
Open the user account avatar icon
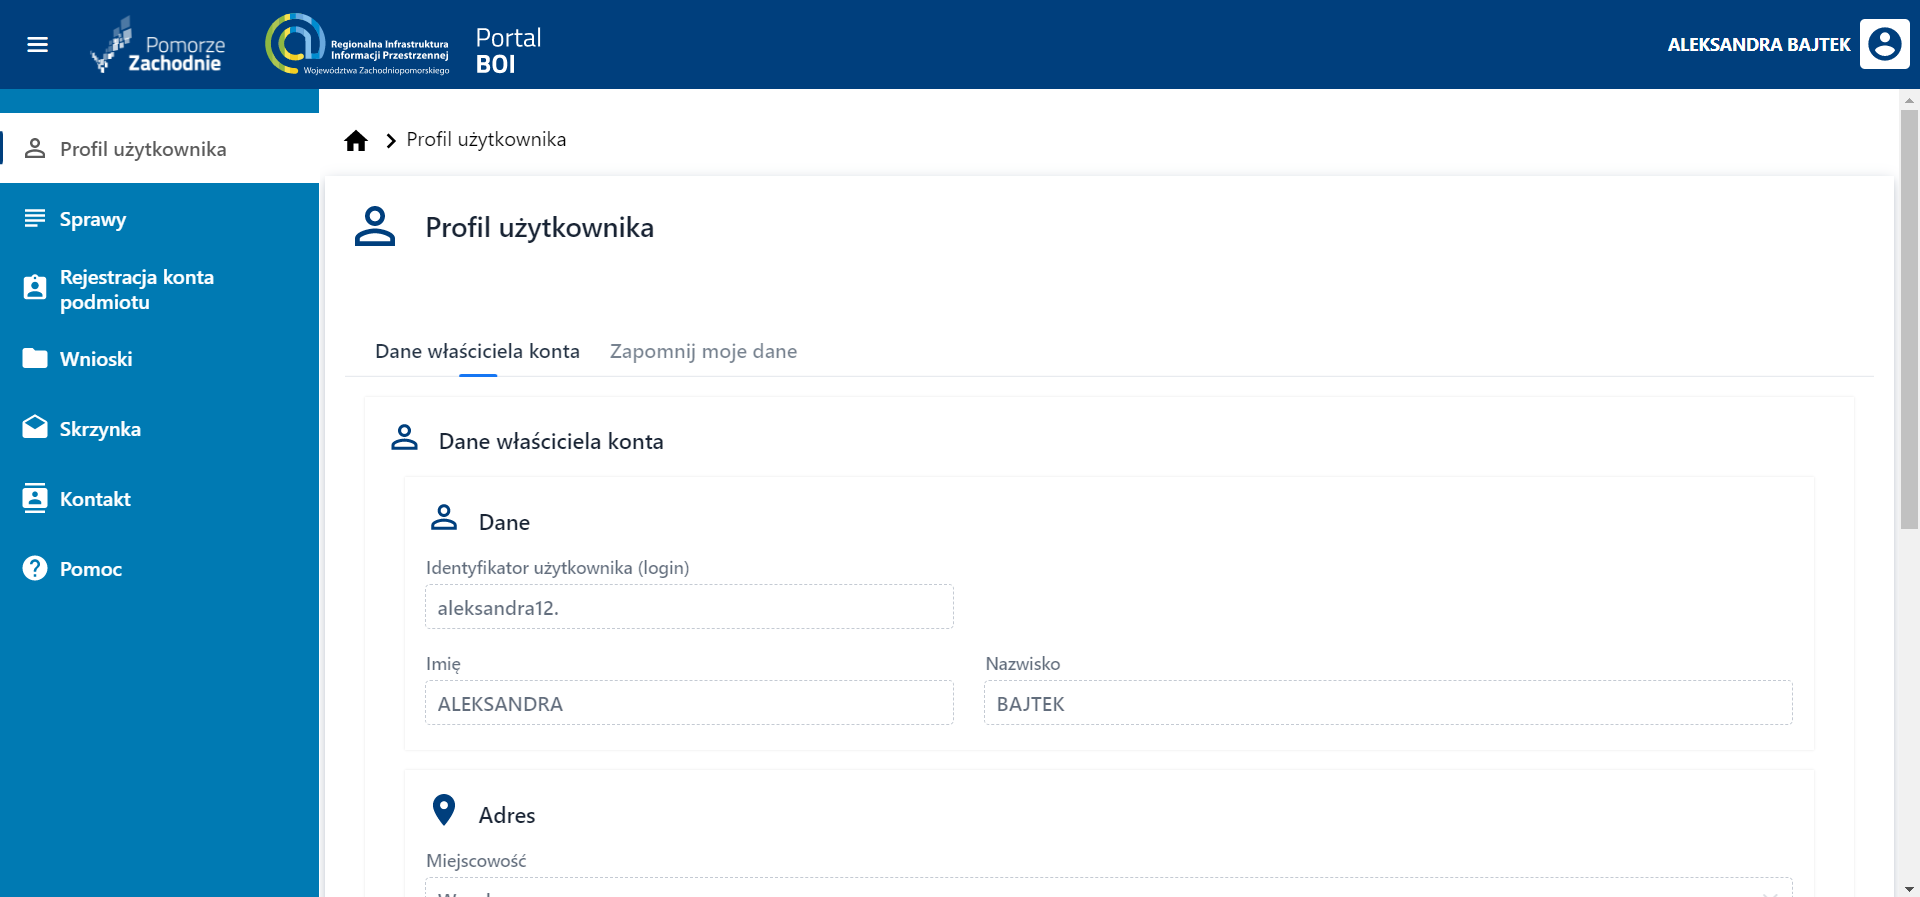pos(1884,44)
